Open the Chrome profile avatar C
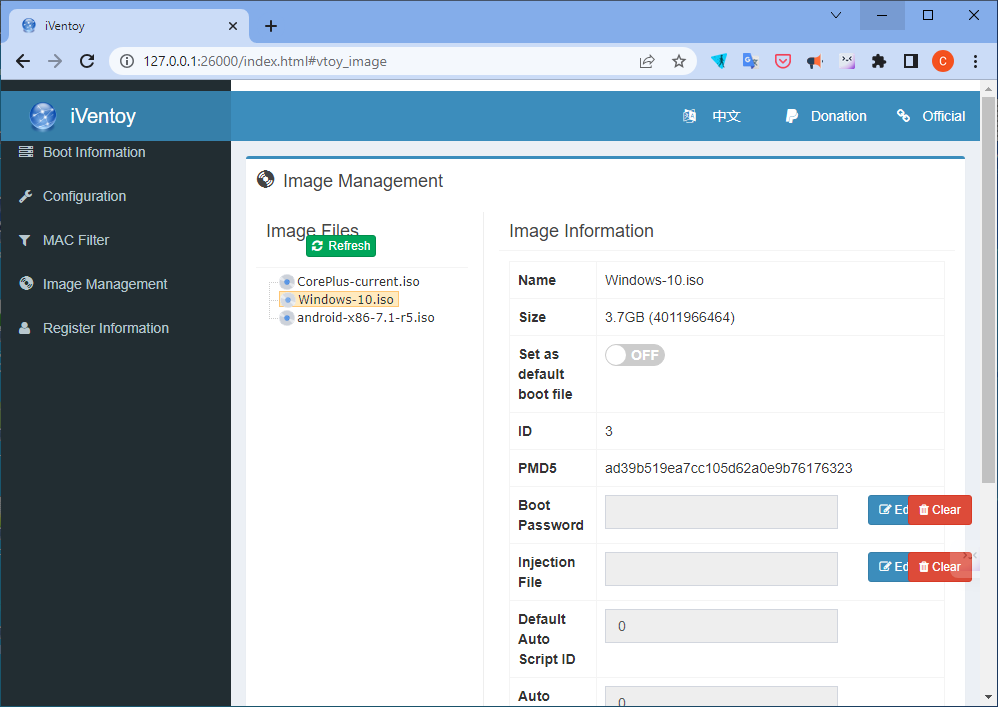The image size is (998, 707). tap(943, 61)
